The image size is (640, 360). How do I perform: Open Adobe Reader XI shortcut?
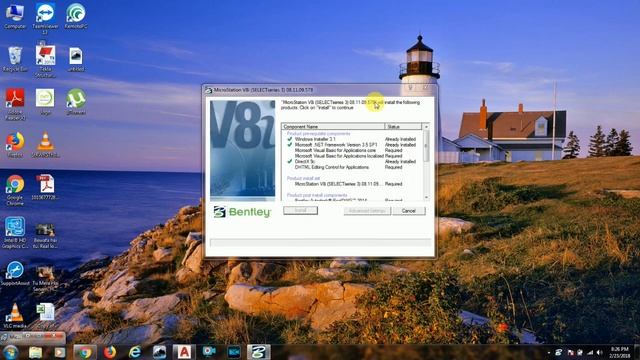(15, 104)
